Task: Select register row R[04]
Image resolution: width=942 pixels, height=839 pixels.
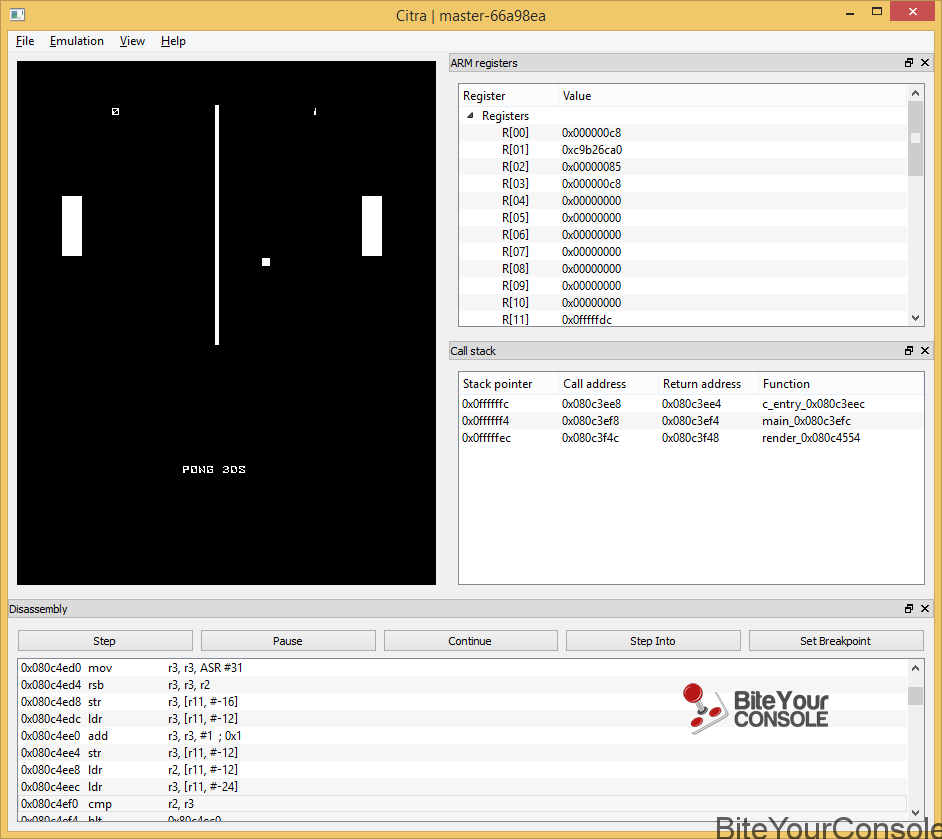Action: point(683,201)
